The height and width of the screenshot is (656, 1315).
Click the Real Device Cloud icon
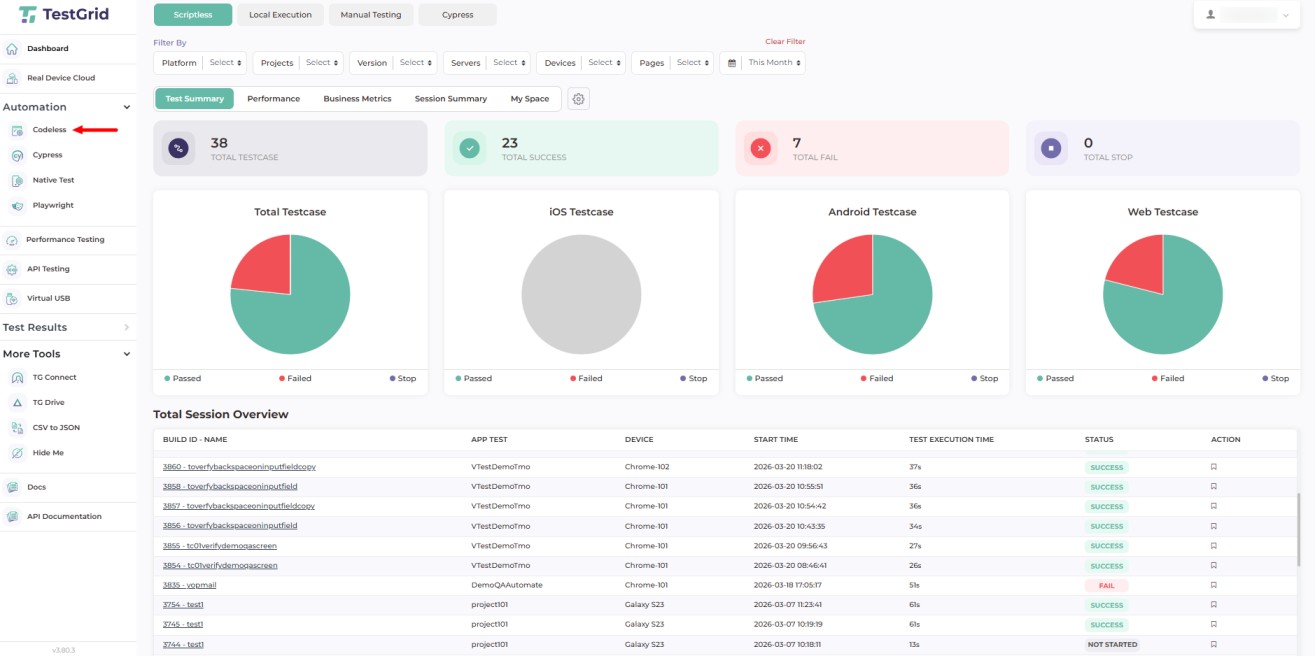tap(12, 78)
